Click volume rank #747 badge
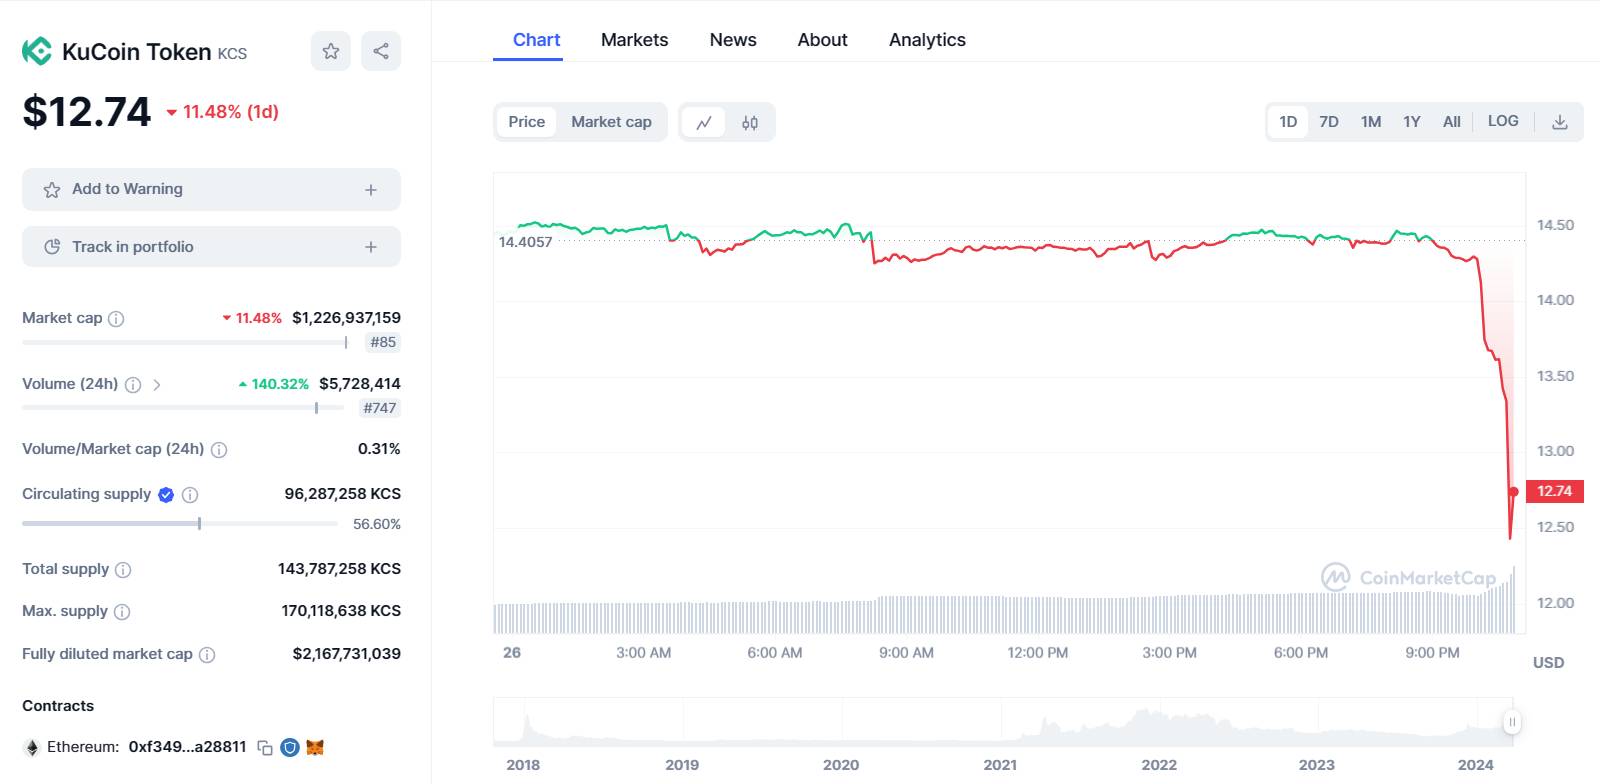The width and height of the screenshot is (1600, 784). coord(380,408)
